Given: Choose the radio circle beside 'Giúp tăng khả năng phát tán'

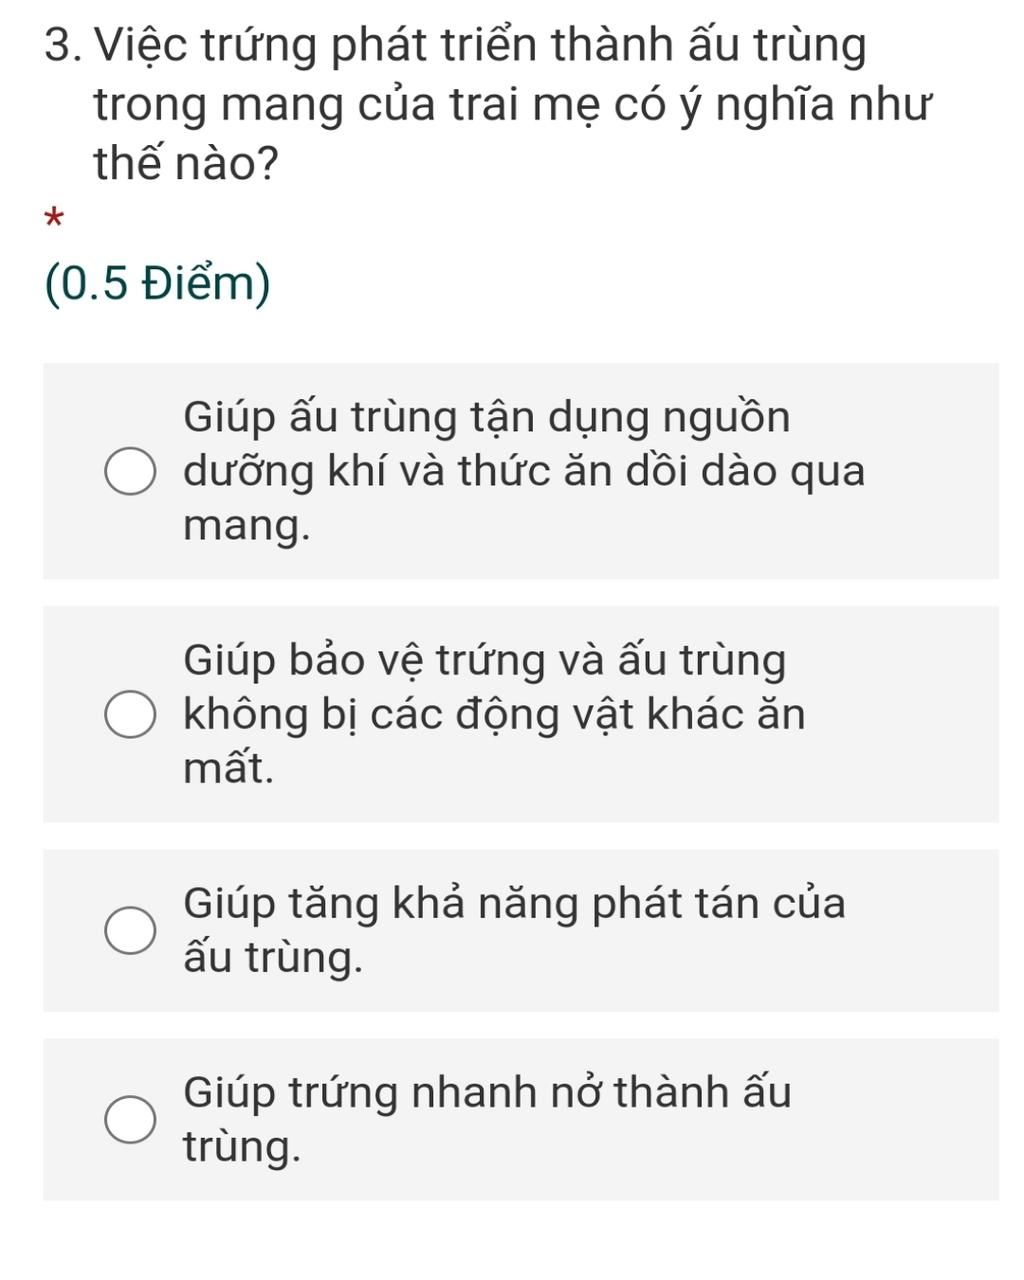Looking at the screenshot, I should (x=130, y=931).
